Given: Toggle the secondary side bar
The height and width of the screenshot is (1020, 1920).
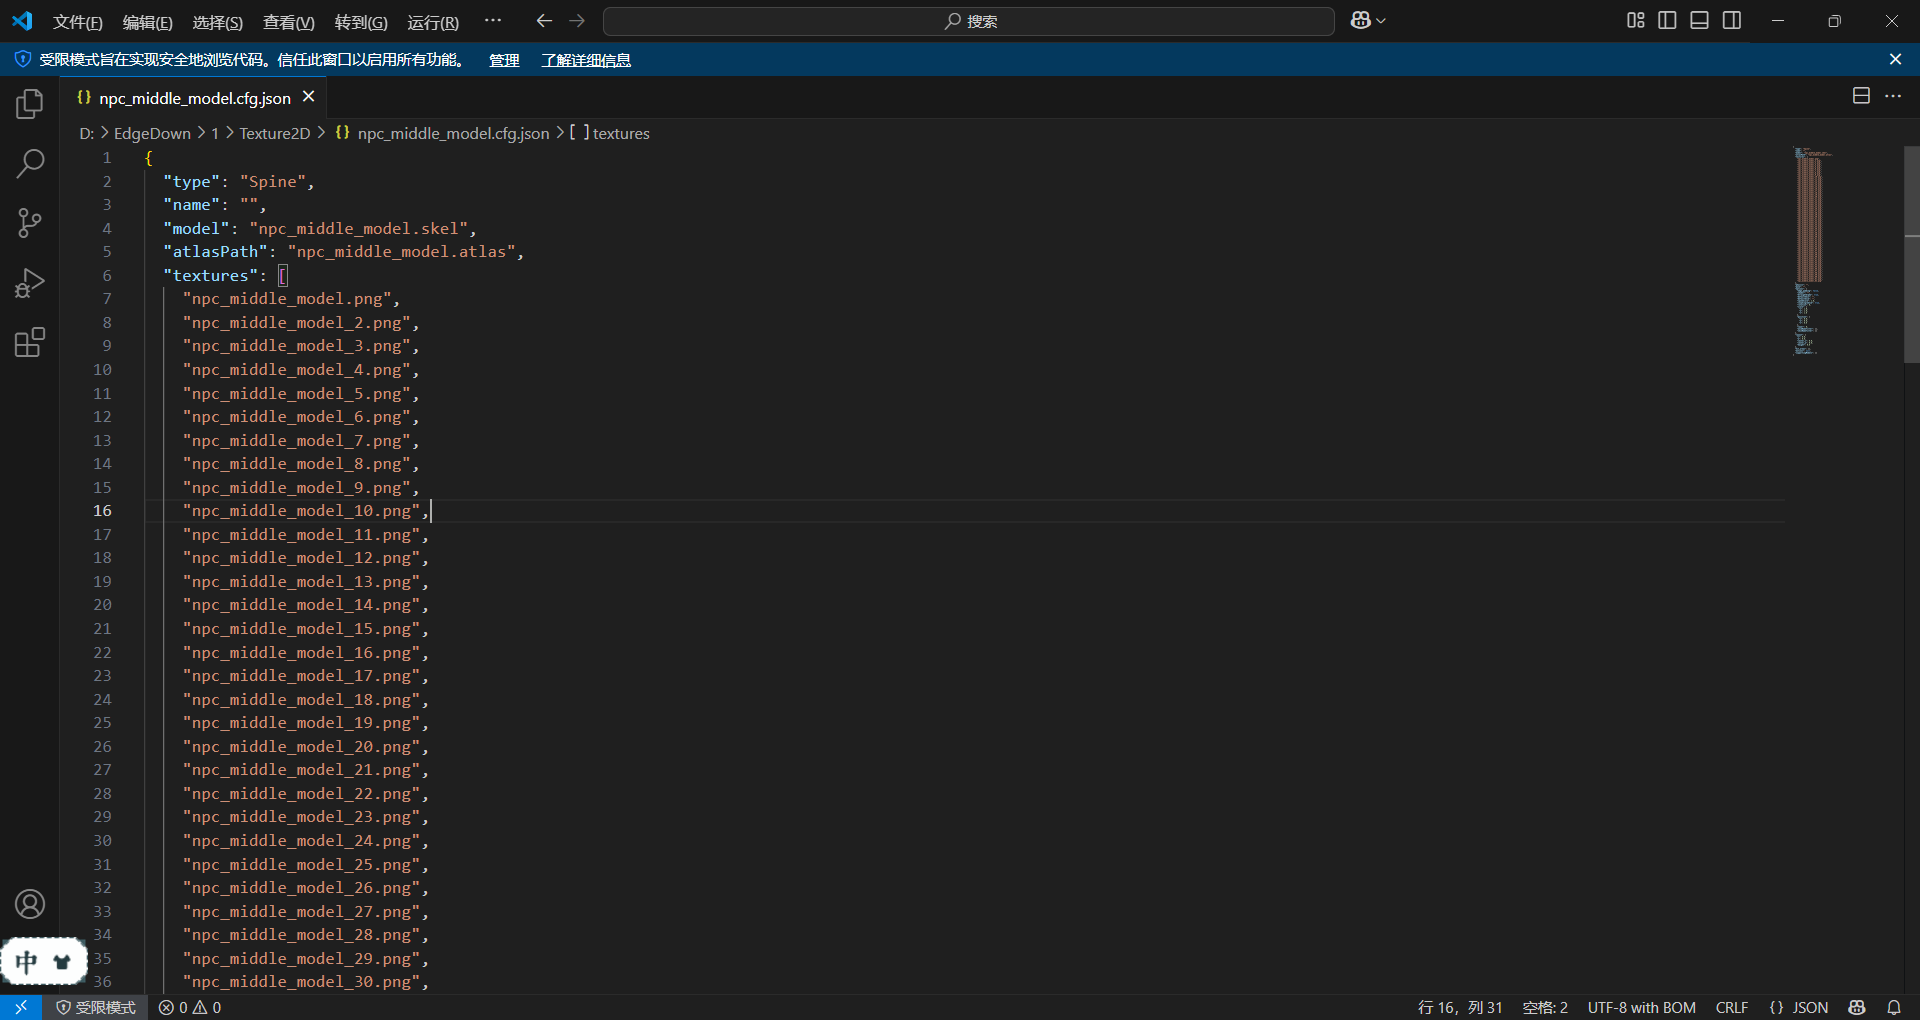Looking at the screenshot, I should point(1732,21).
